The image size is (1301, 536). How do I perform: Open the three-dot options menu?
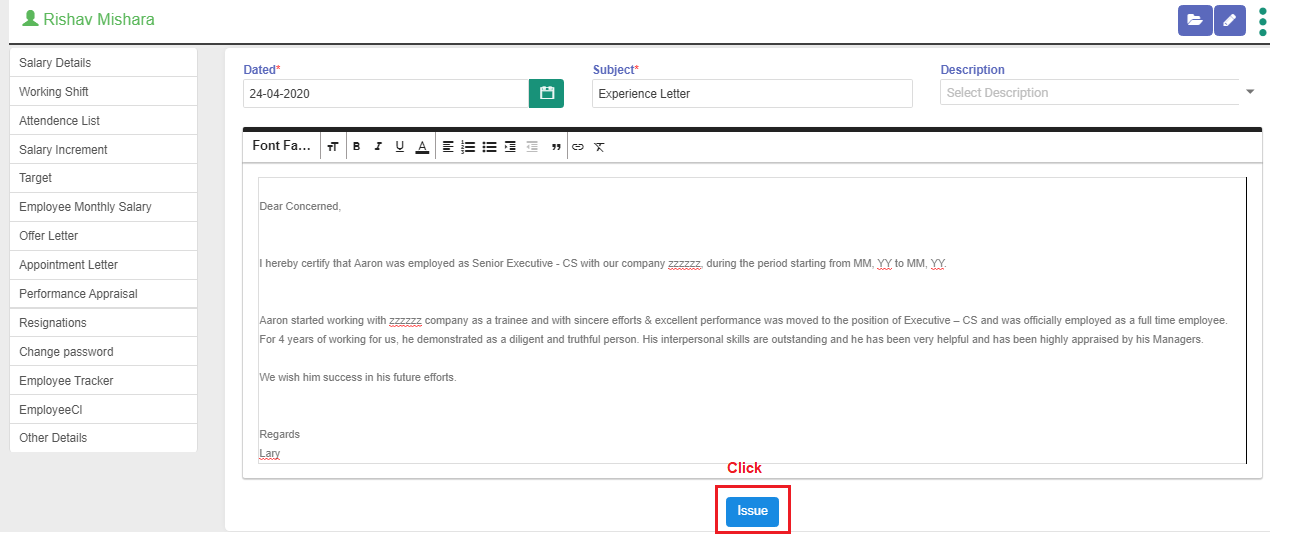click(1263, 21)
